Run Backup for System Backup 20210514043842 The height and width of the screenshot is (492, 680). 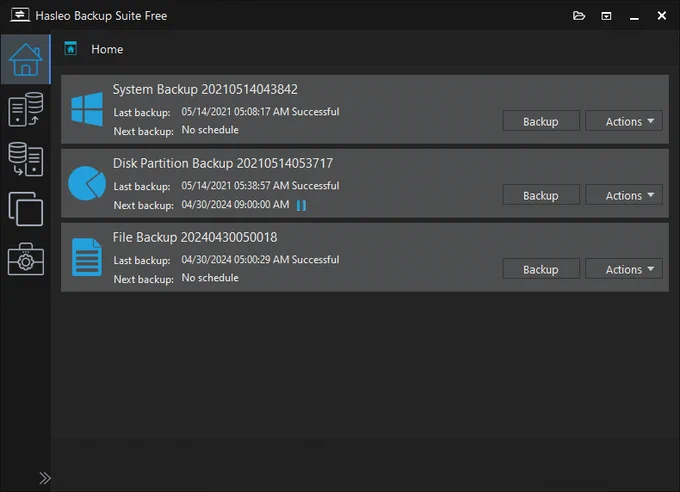click(541, 121)
